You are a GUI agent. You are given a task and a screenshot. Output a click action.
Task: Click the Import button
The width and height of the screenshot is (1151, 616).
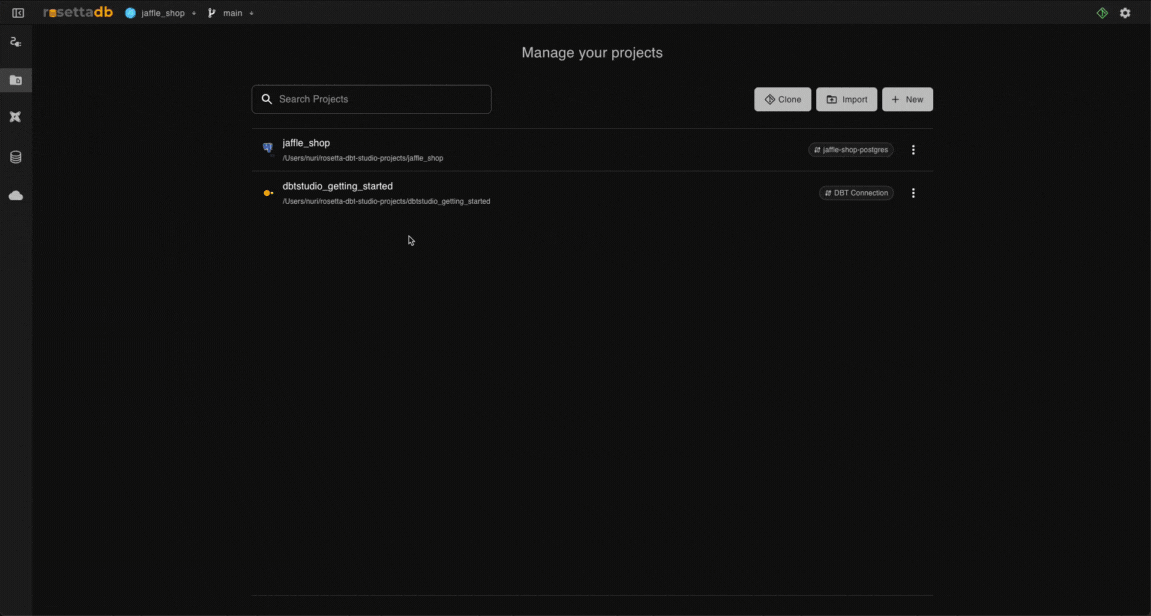(846, 99)
